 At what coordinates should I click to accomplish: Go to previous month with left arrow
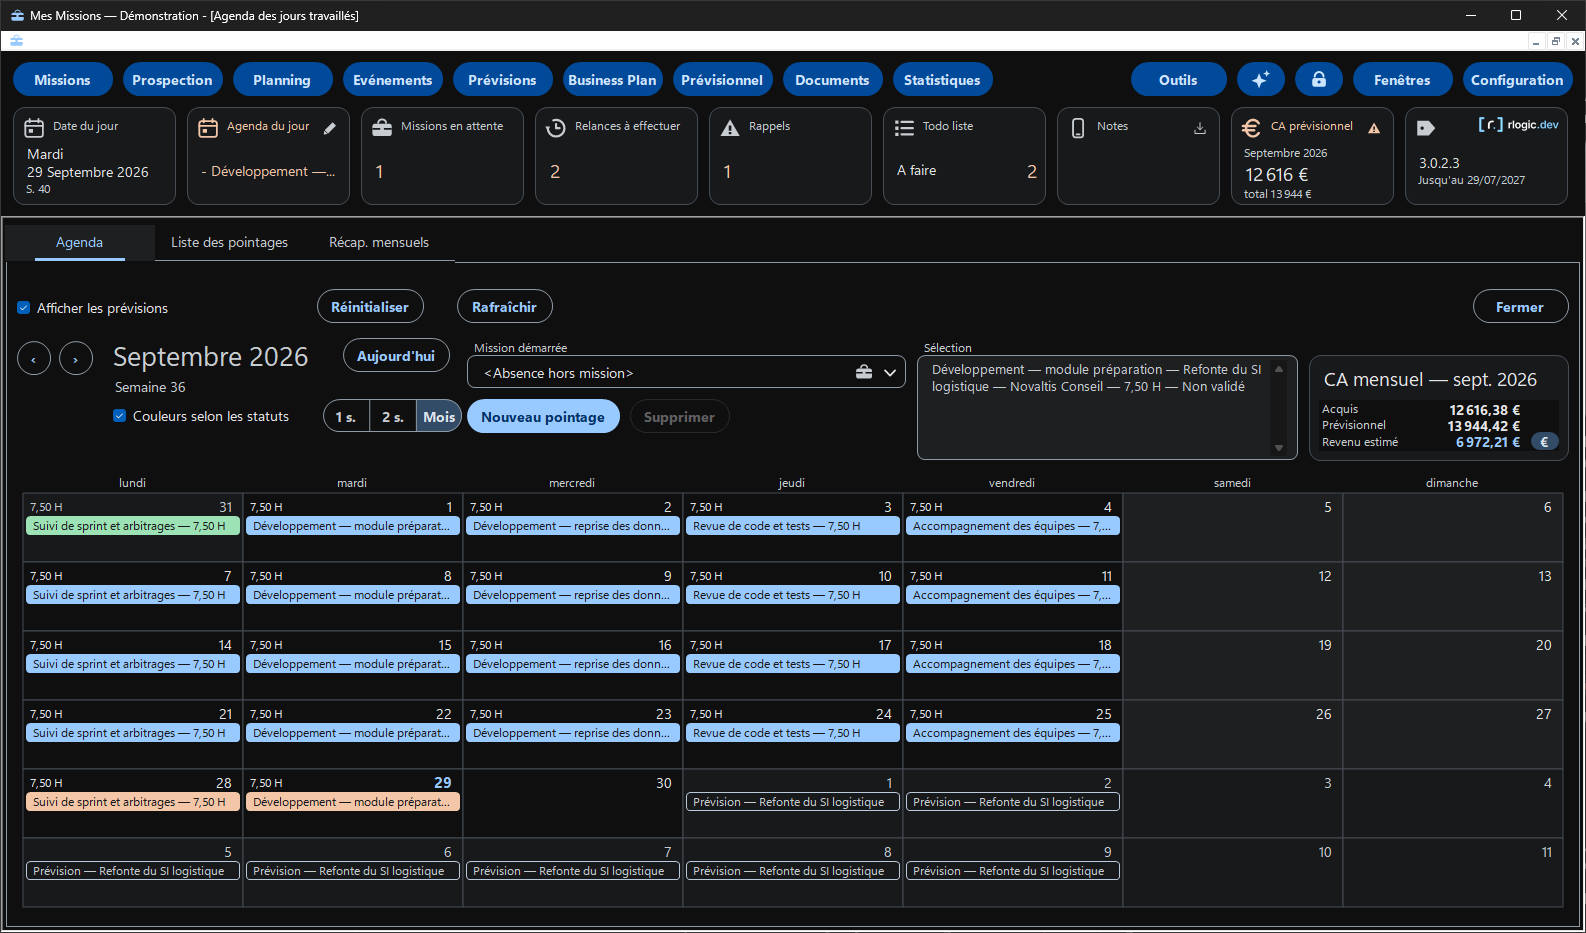tap(34, 358)
